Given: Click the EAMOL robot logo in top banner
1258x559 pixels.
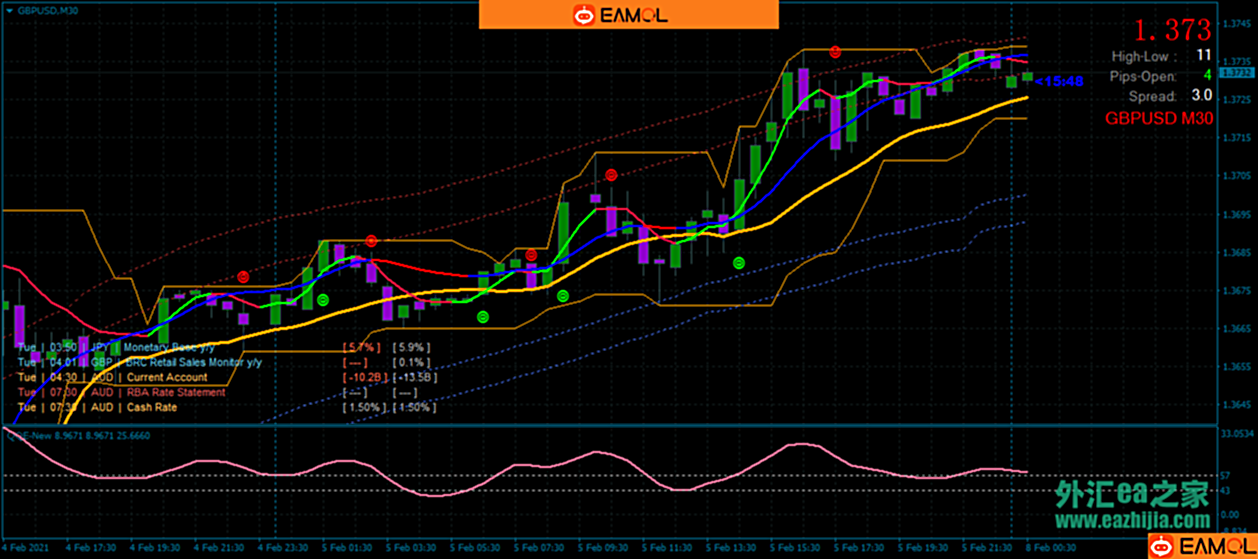Looking at the screenshot, I should 583,15.
